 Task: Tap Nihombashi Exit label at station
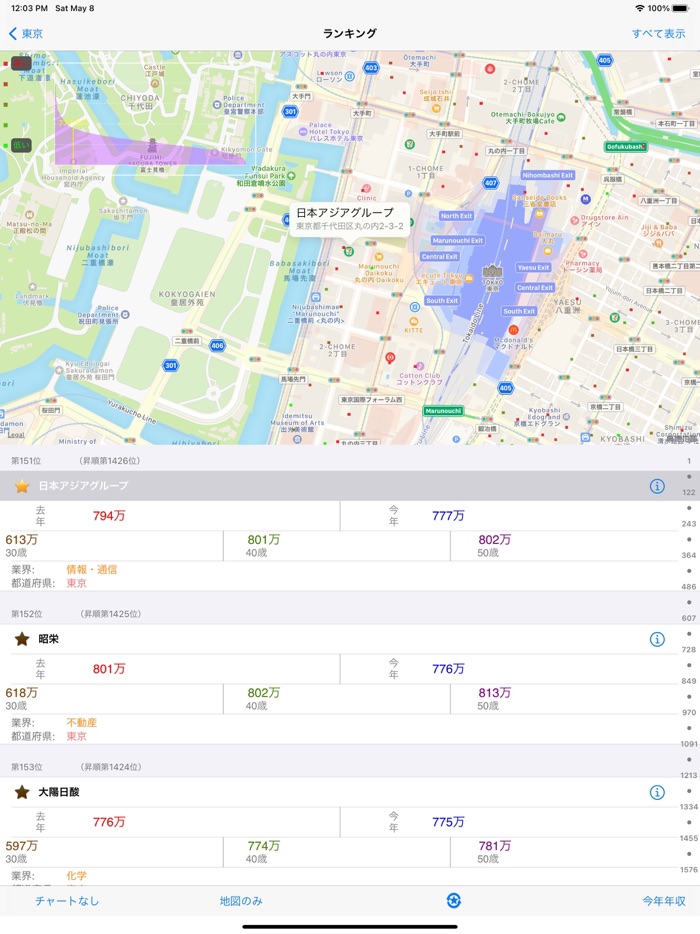tap(547, 175)
